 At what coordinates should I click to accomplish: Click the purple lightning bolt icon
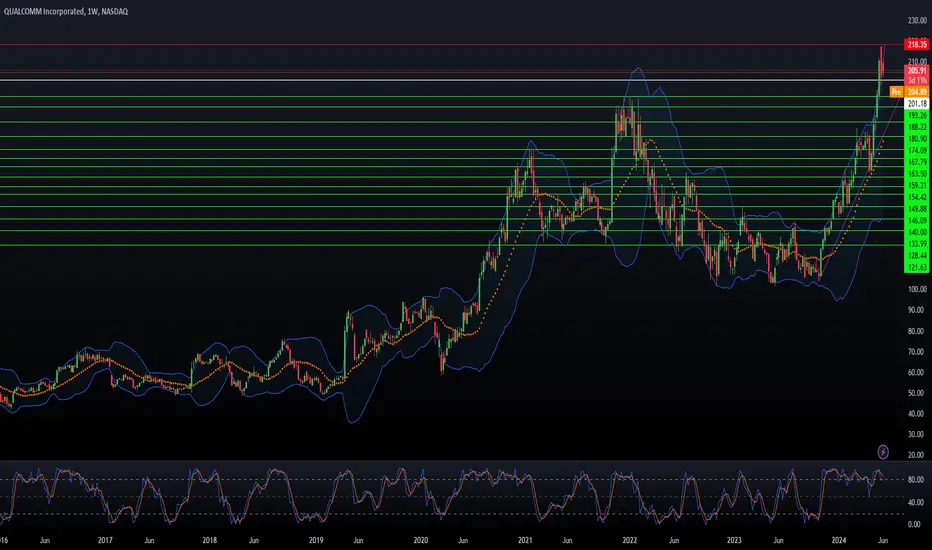pyautogui.click(x=883, y=452)
